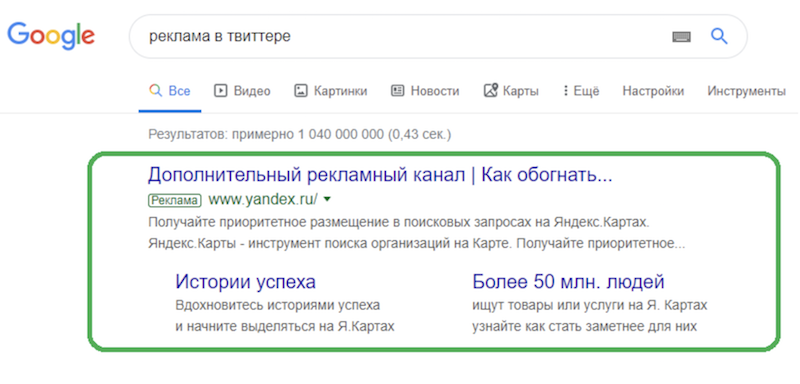Click the result count text 'Результатов: примерно 1 040 000 000'
The height and width of the screenshot is (384, 800).
point(265,135)
